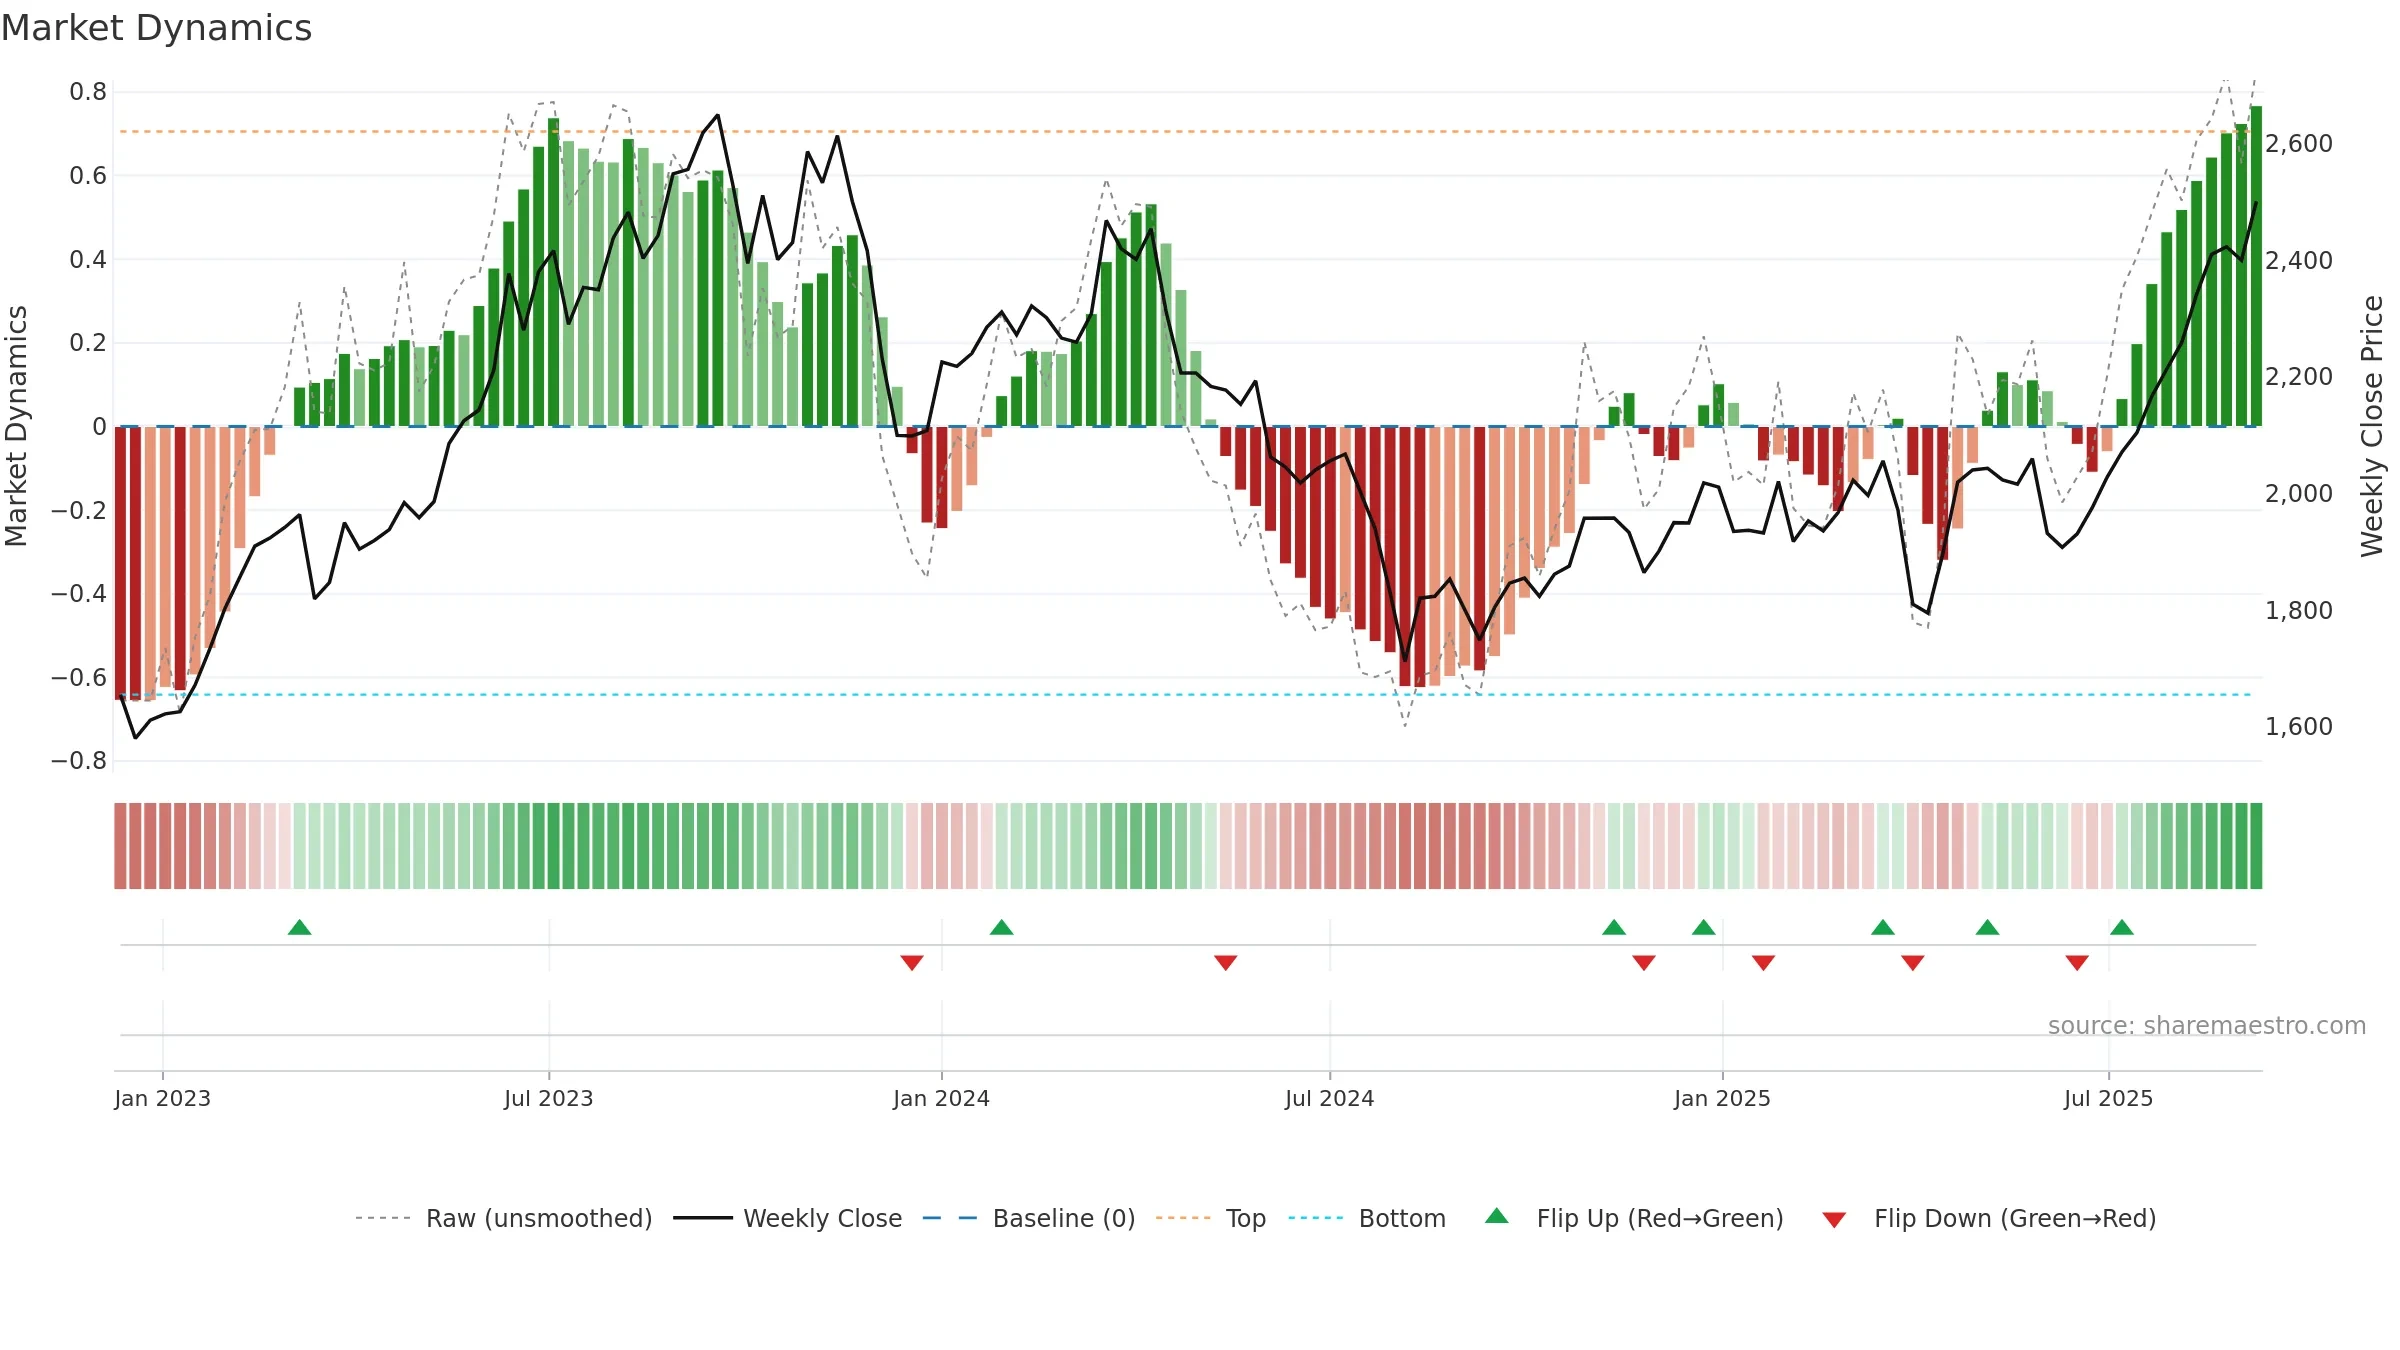Viewport: 2400px width, 1350px height.
Task: Toggle Flip Up (Red→Green) legend entry
Action: [1634, 1218]
